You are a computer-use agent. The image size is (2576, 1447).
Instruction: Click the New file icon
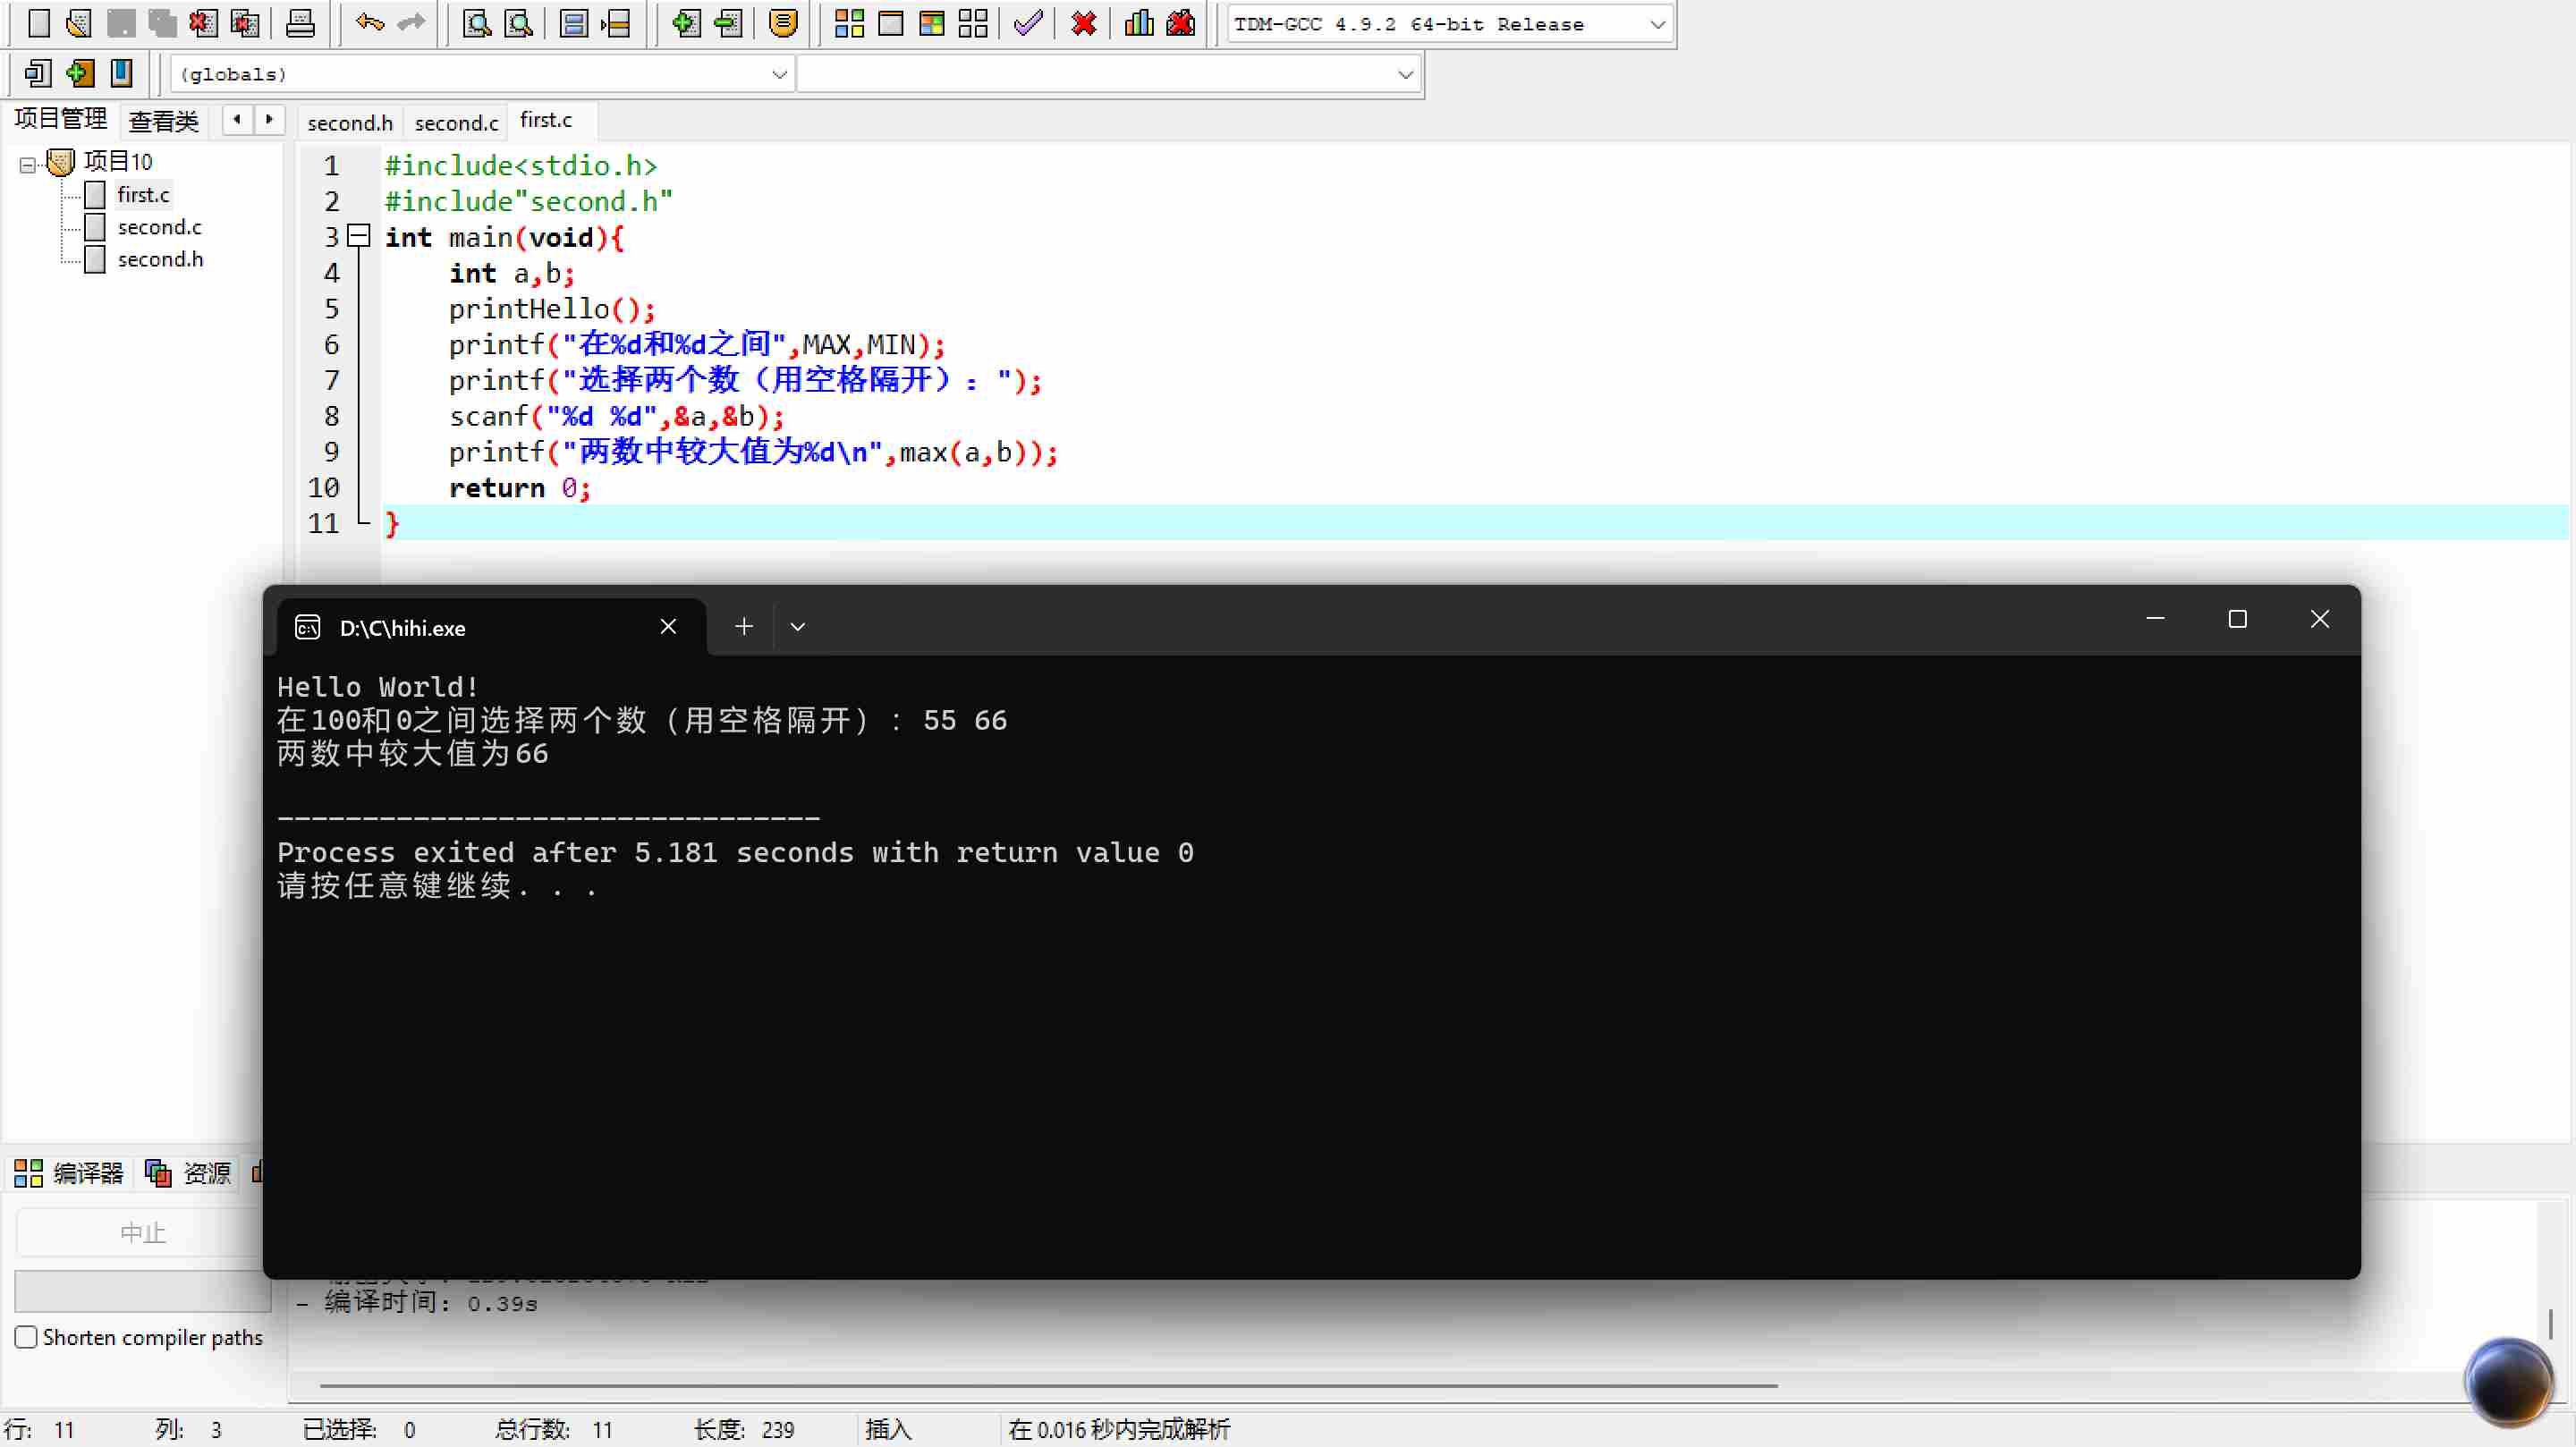[x=39, y=23]
